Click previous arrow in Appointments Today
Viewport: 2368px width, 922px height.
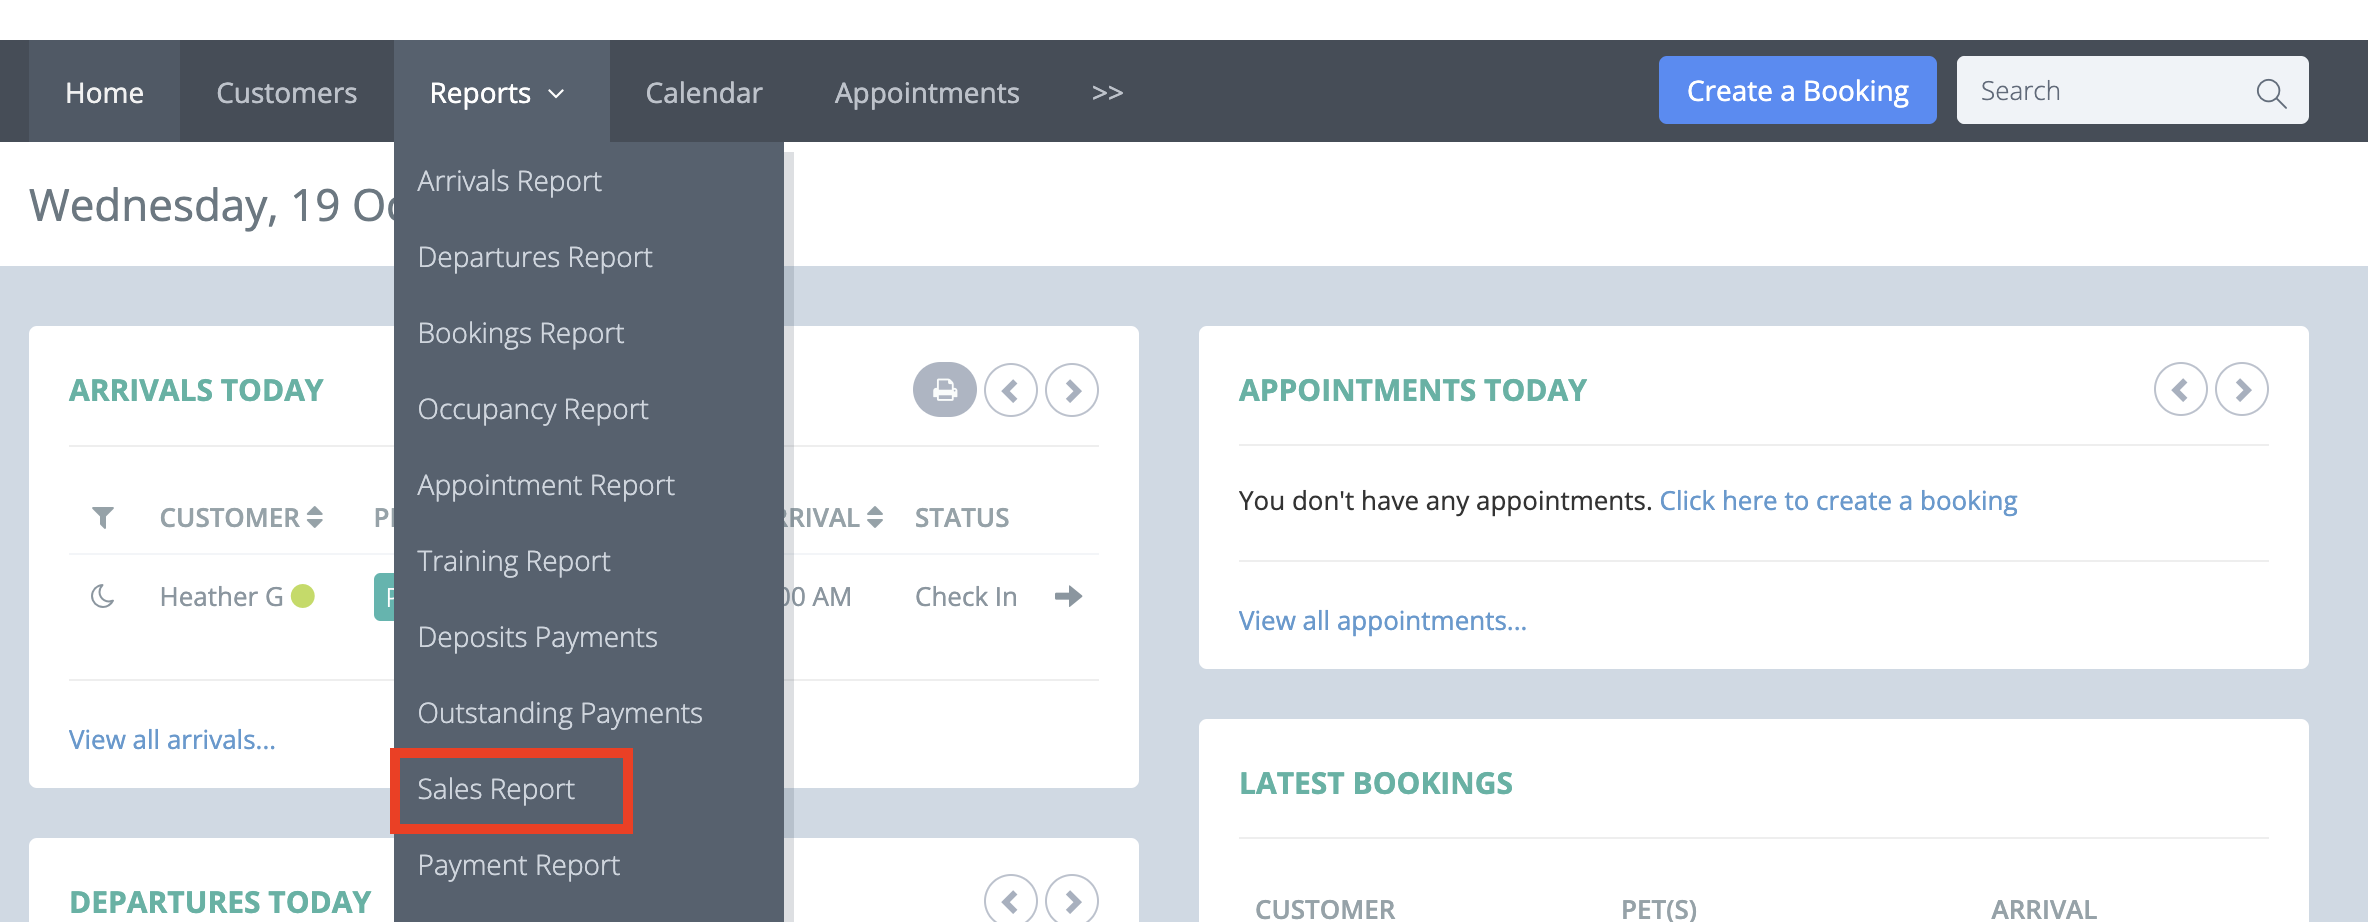pyautogui.click(x=2181, y=389)
